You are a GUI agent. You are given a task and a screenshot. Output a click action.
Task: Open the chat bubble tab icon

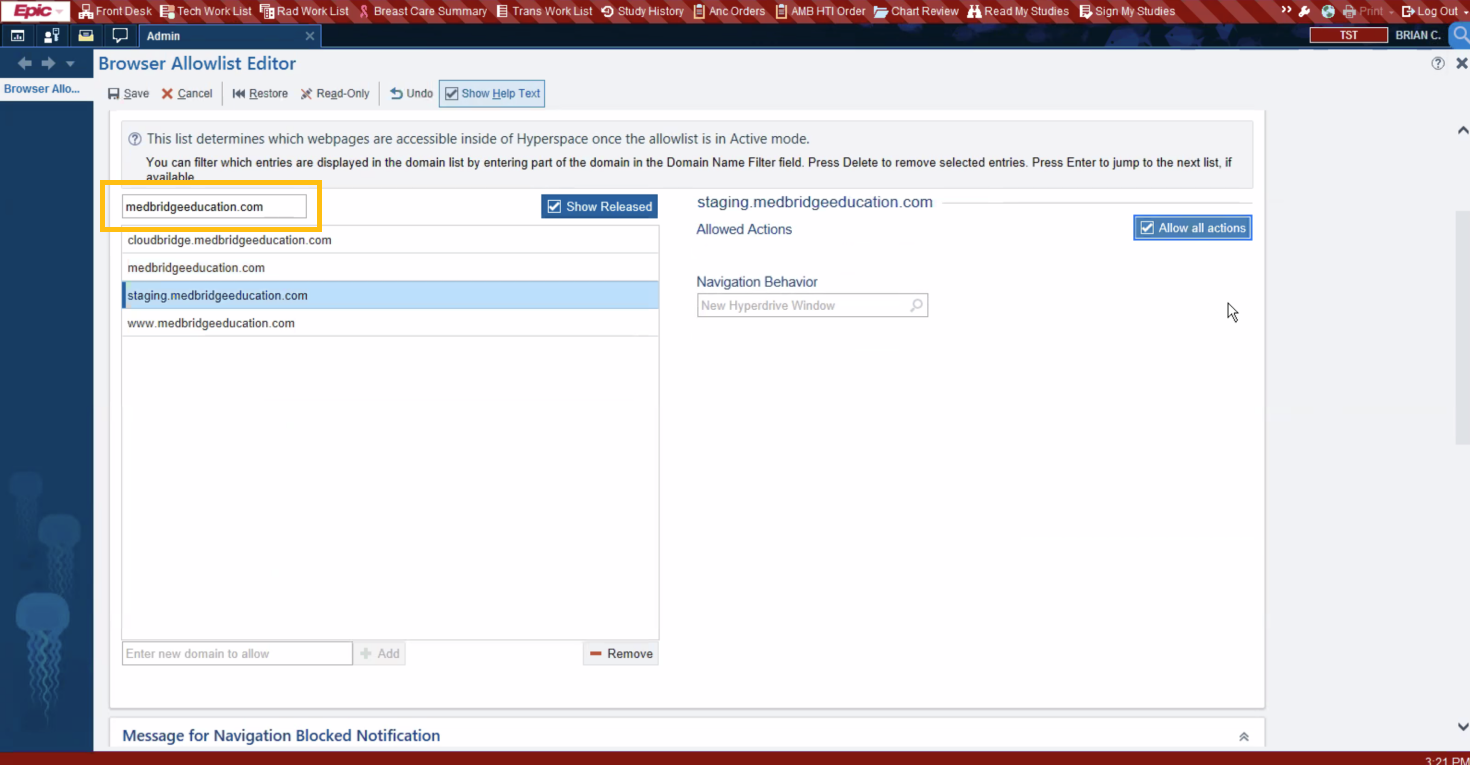tap(120, 35)
